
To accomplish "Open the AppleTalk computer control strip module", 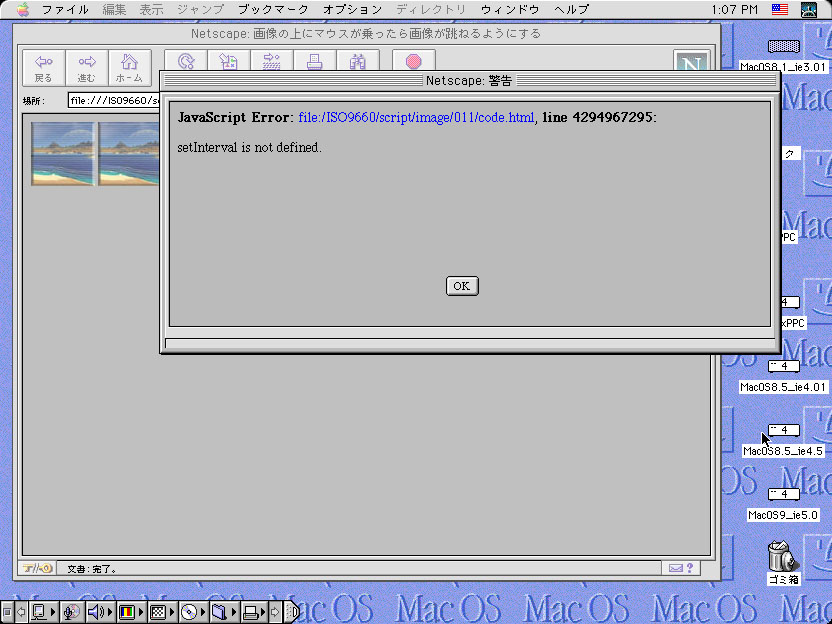I will 44,612.
